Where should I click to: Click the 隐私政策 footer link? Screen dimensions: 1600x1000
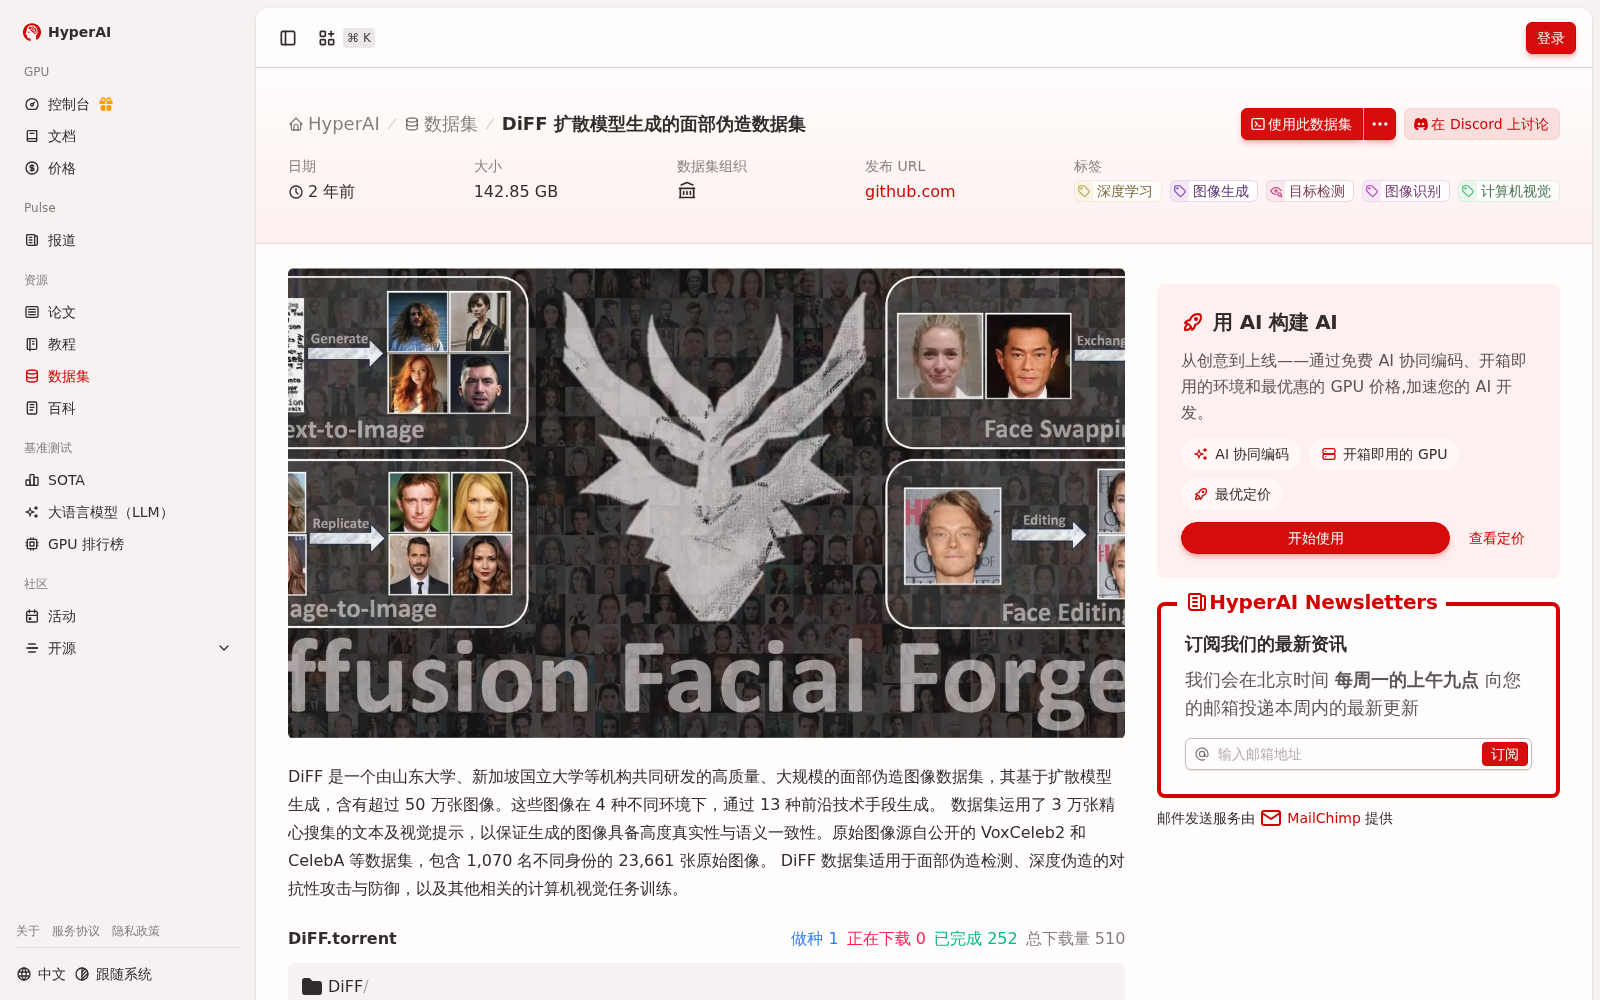[136, 931]
